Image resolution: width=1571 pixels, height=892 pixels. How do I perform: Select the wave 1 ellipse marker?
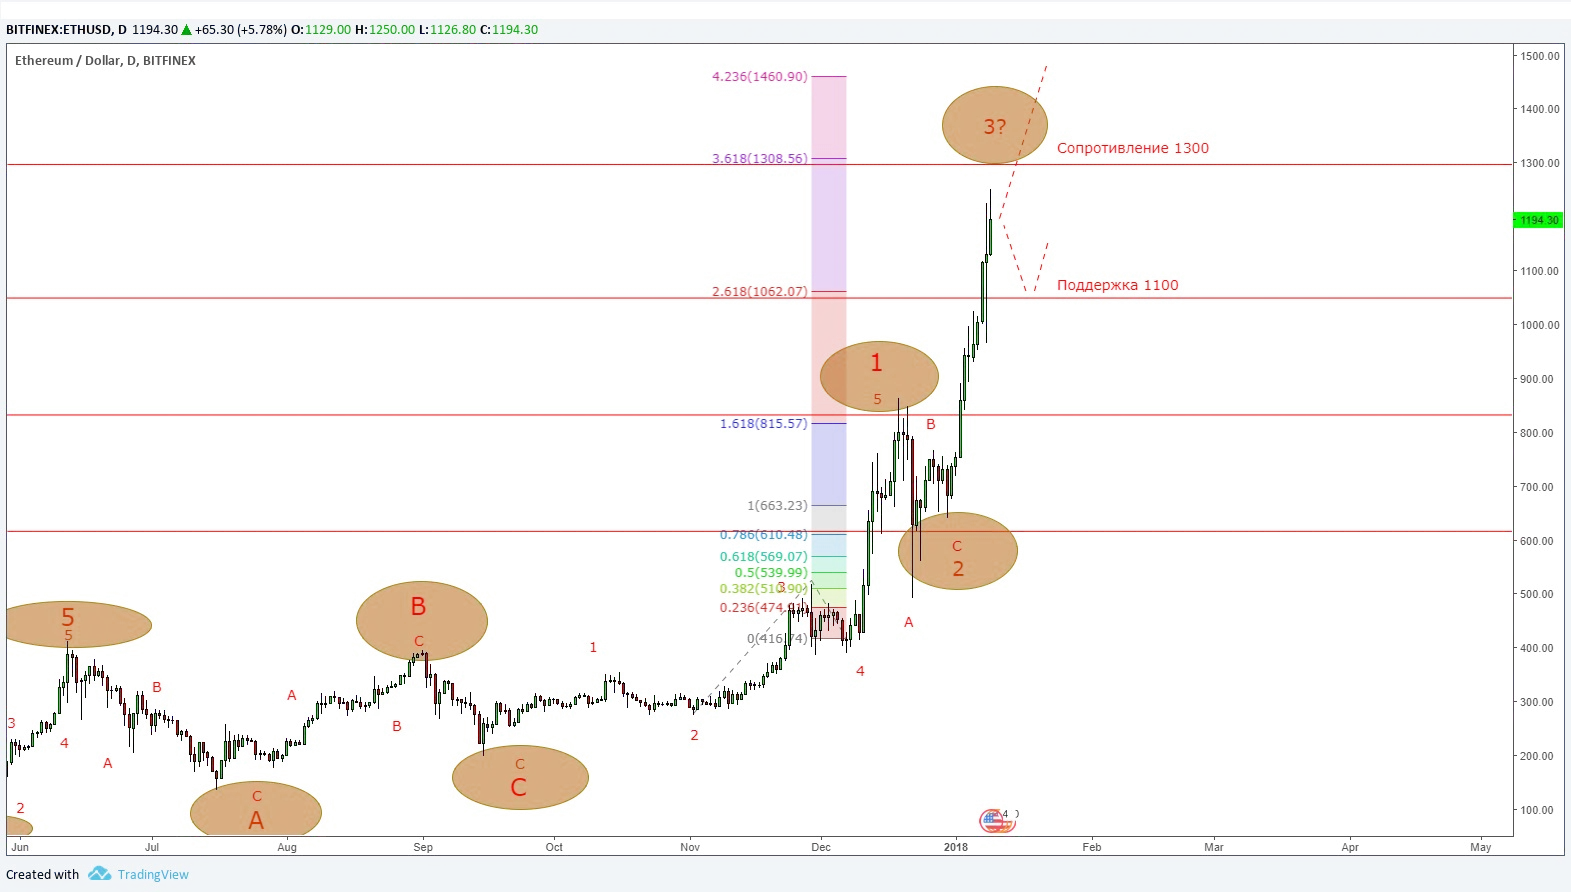[878, 375]
